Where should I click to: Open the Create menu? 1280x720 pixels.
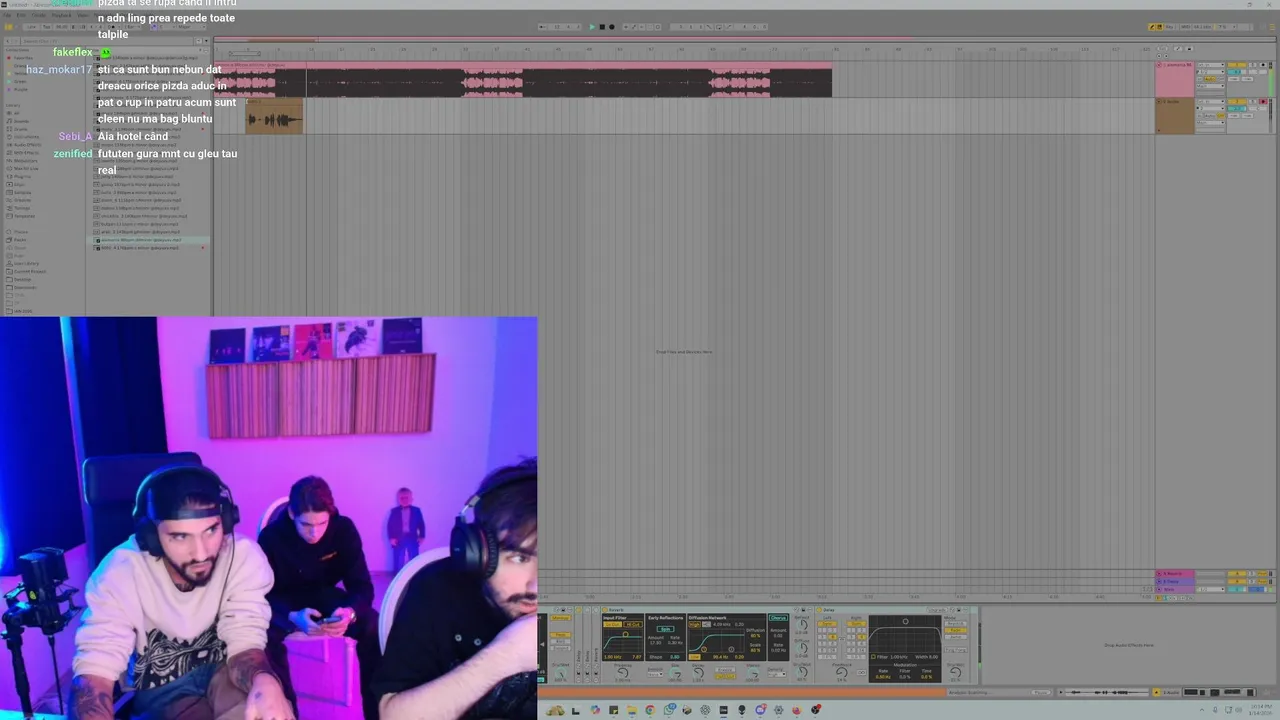coord(39,15)
